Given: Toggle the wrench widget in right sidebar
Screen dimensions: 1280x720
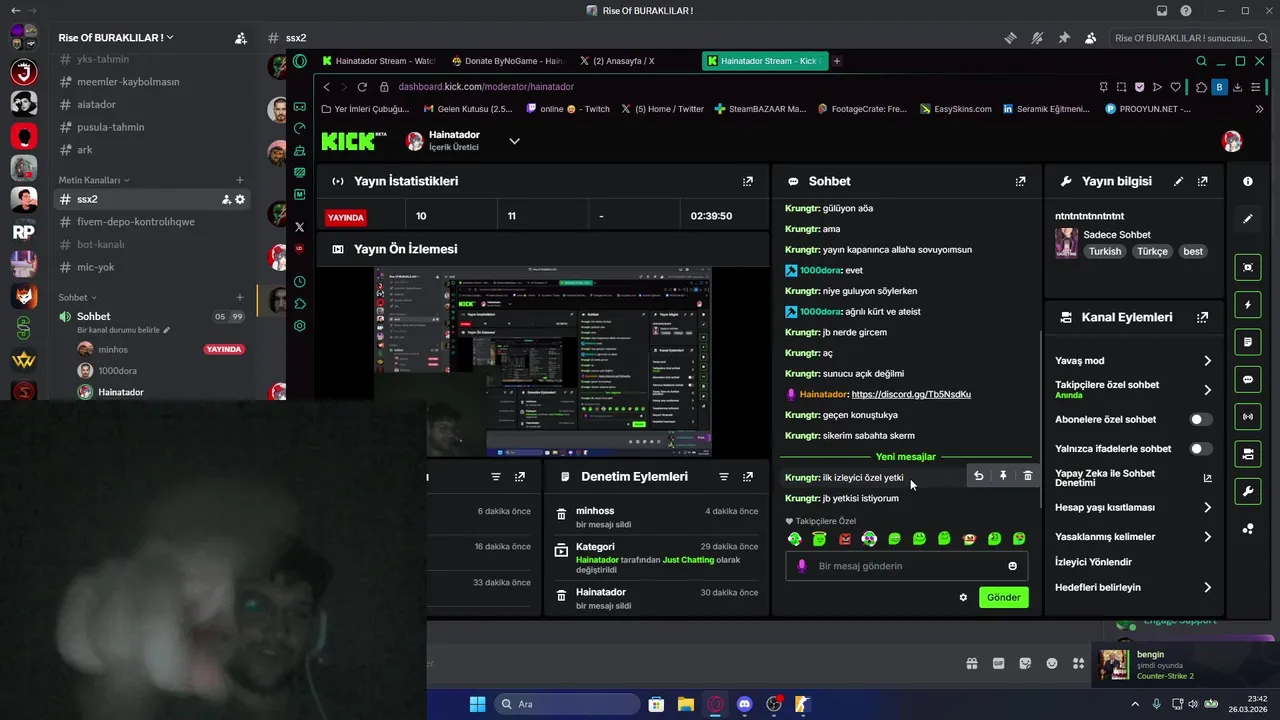Looking at the screenshot, I should coord(1248,491).
